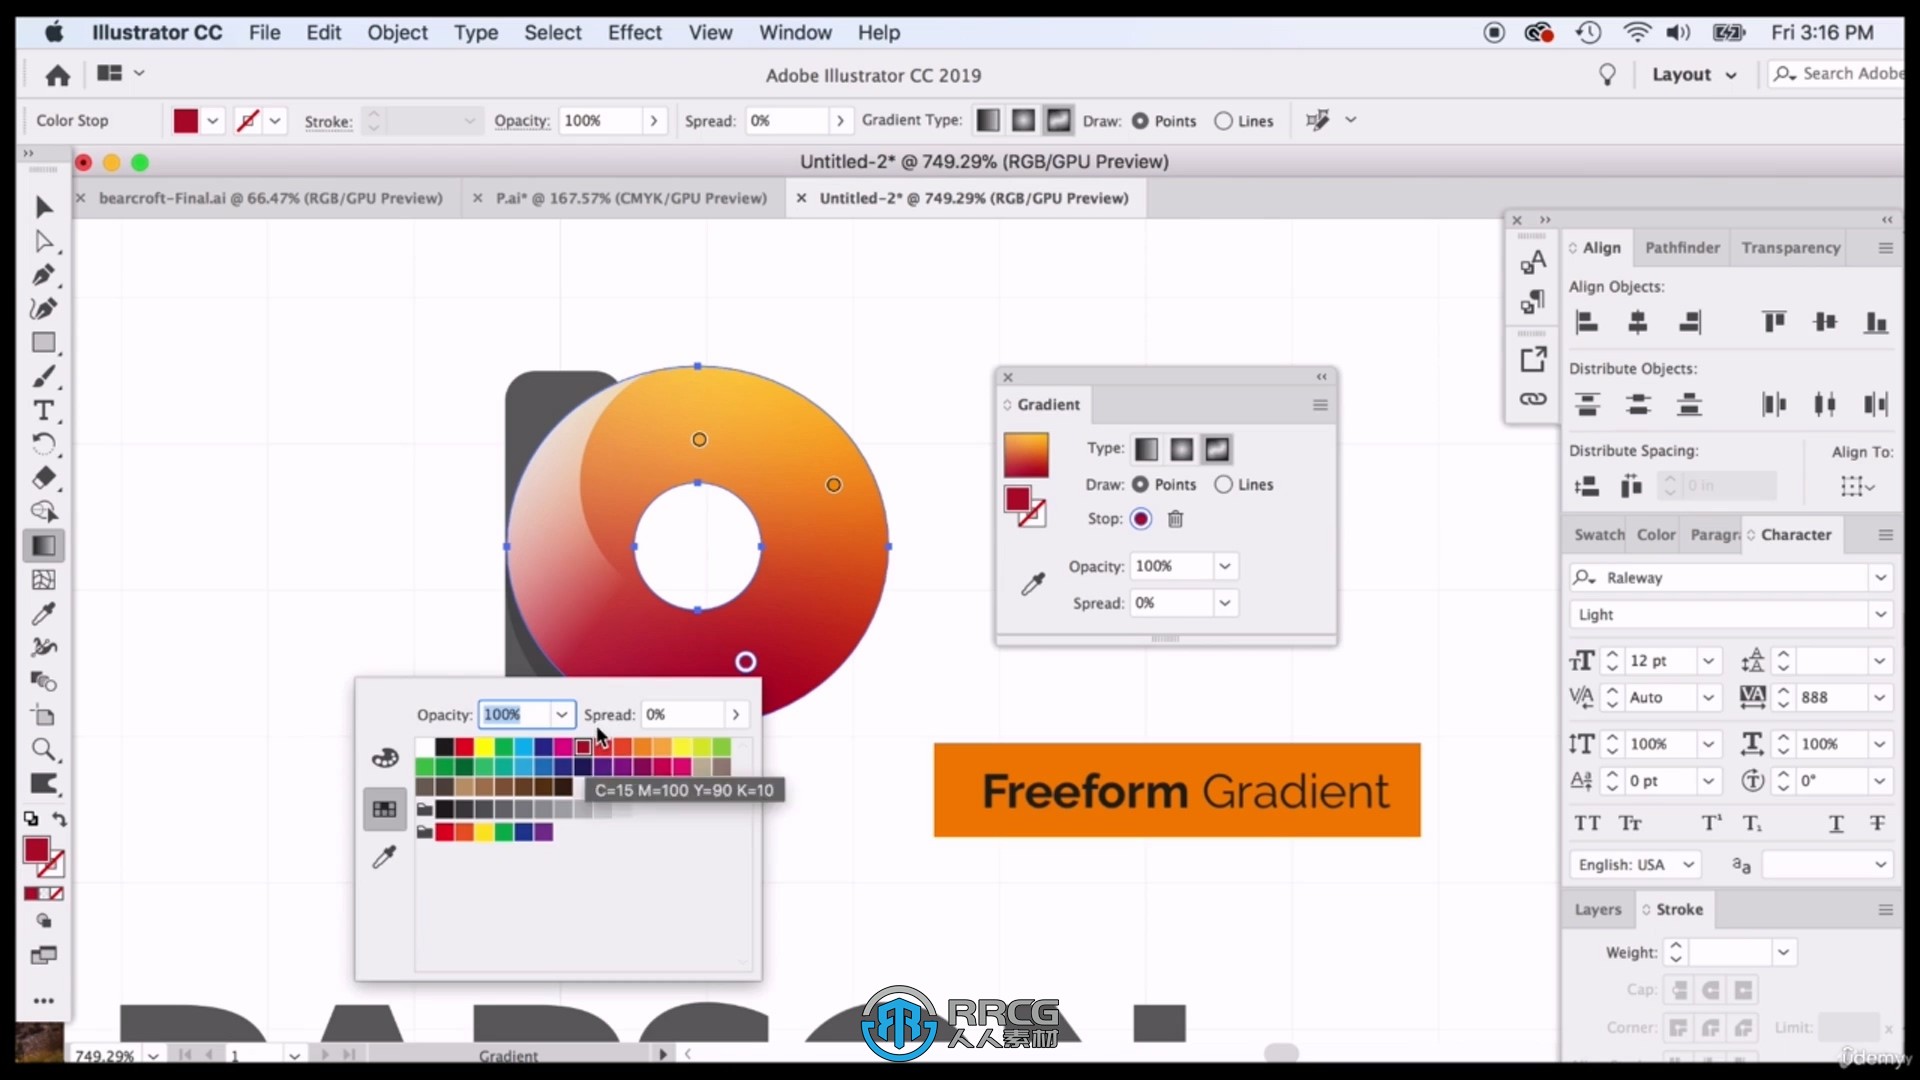Switch to the Pathfinder tab
1920x1080 pixels.
tap(1682, 247)
